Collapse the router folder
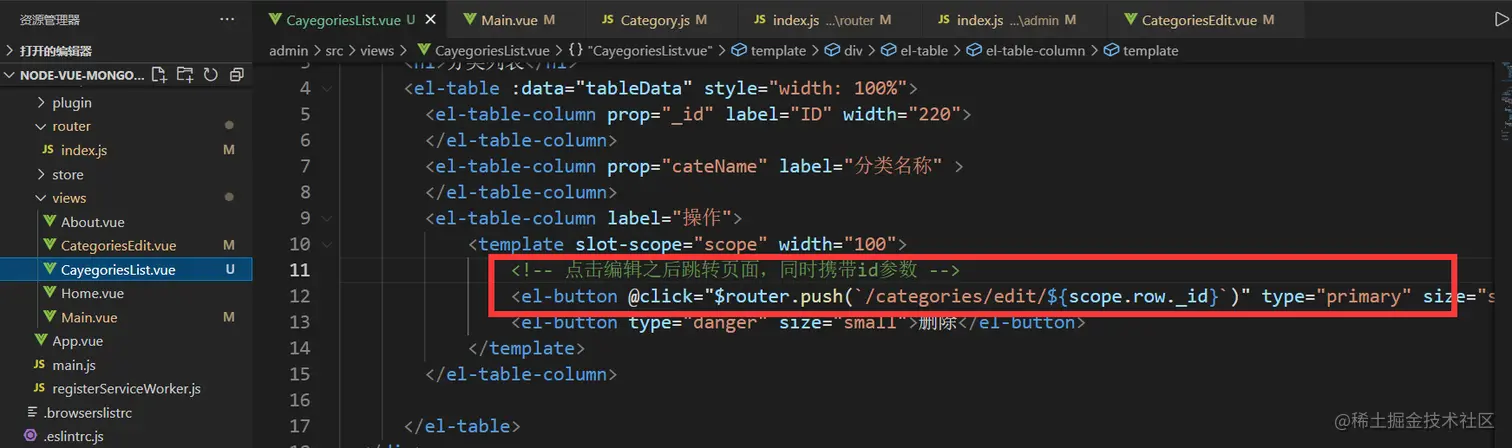The width and height of the screenshot is (1512, 448). tap(41, 126)
